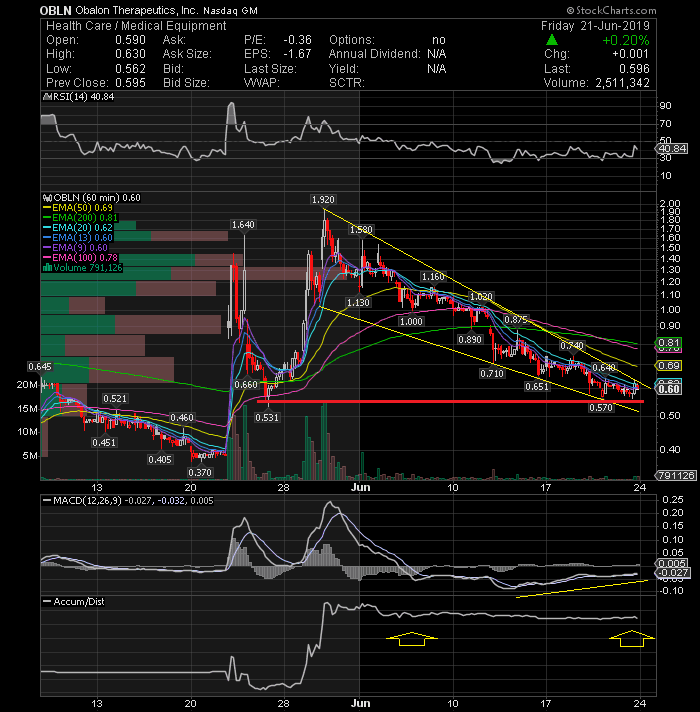This screenshot has width=700, height=712.
Task: Click the 791126 volume axis tag
Action: click(x=676, y=475)
